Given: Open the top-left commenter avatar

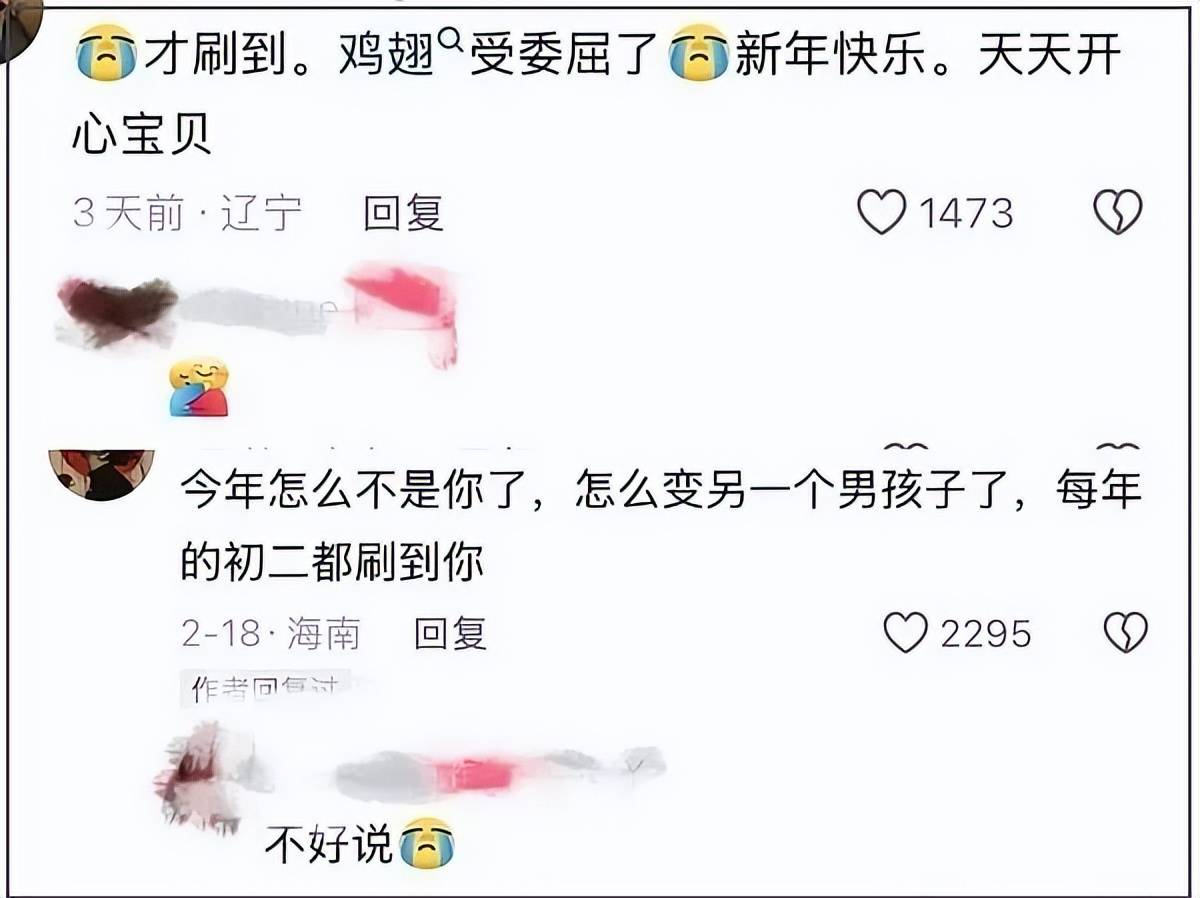Looking at the screenshot, I should click(22, 15).
